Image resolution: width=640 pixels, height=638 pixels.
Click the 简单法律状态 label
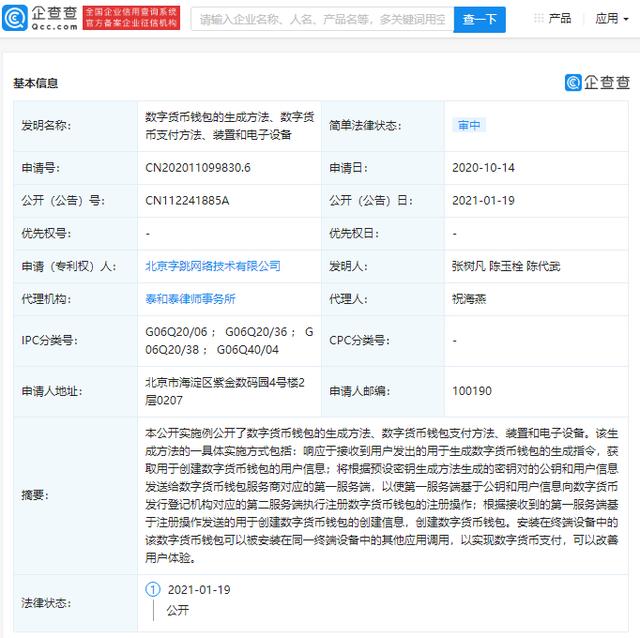click(x=365, y=125)
